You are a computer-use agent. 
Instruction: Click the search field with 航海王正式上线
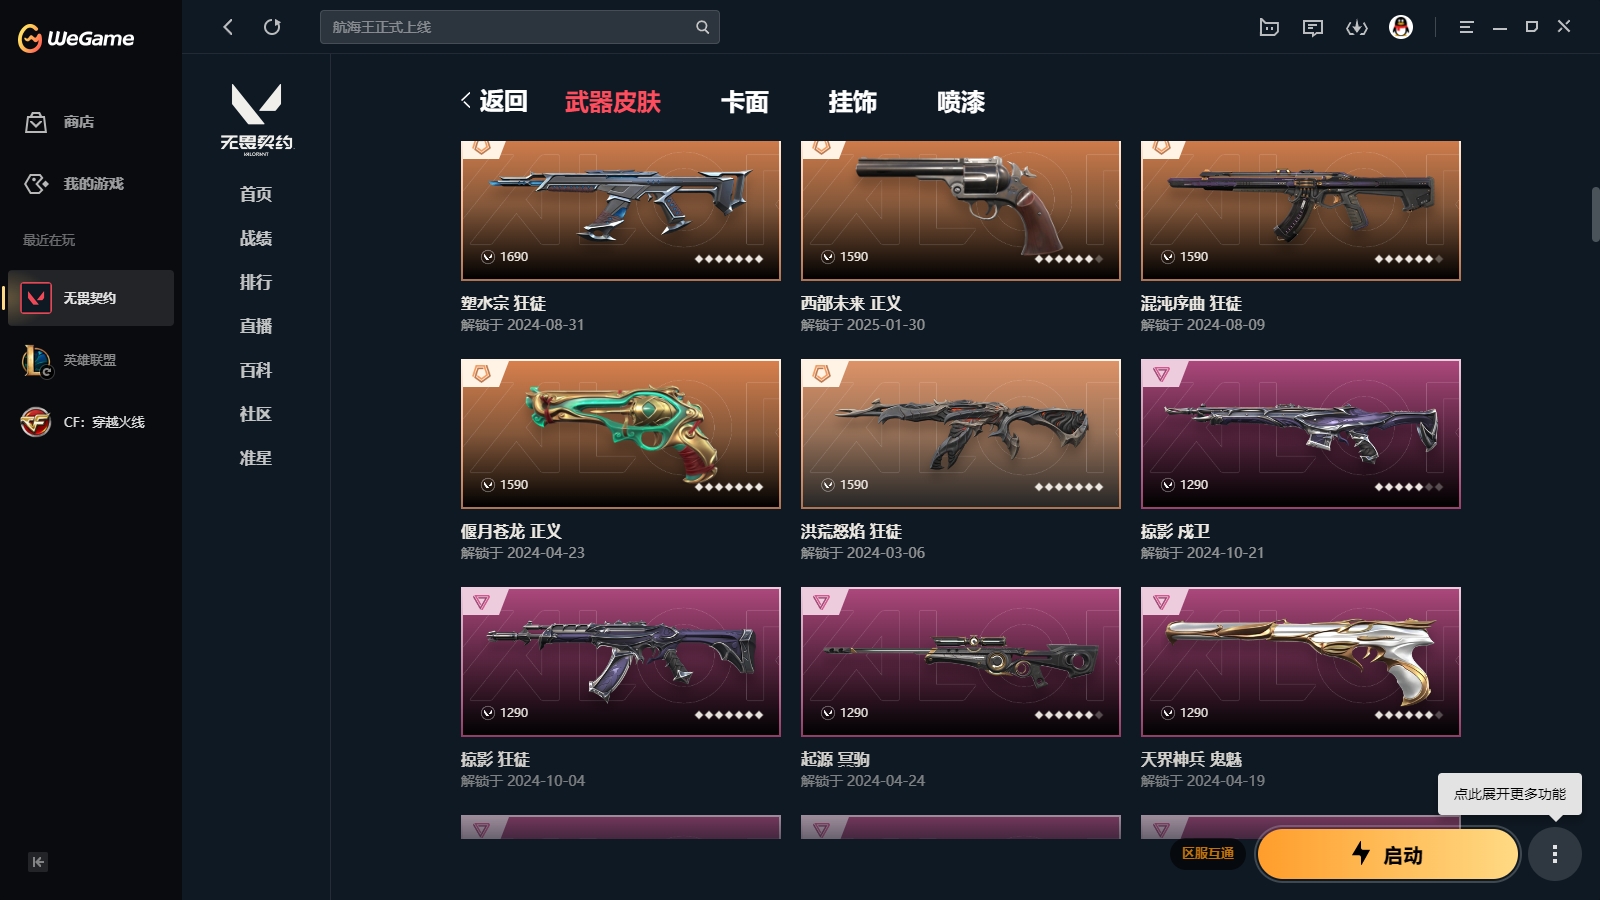[519, 27]
